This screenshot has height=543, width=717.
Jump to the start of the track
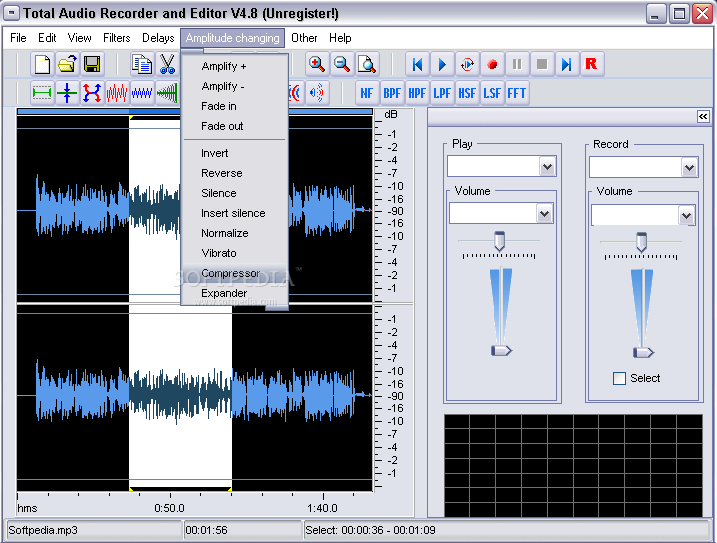pos(417,64)
